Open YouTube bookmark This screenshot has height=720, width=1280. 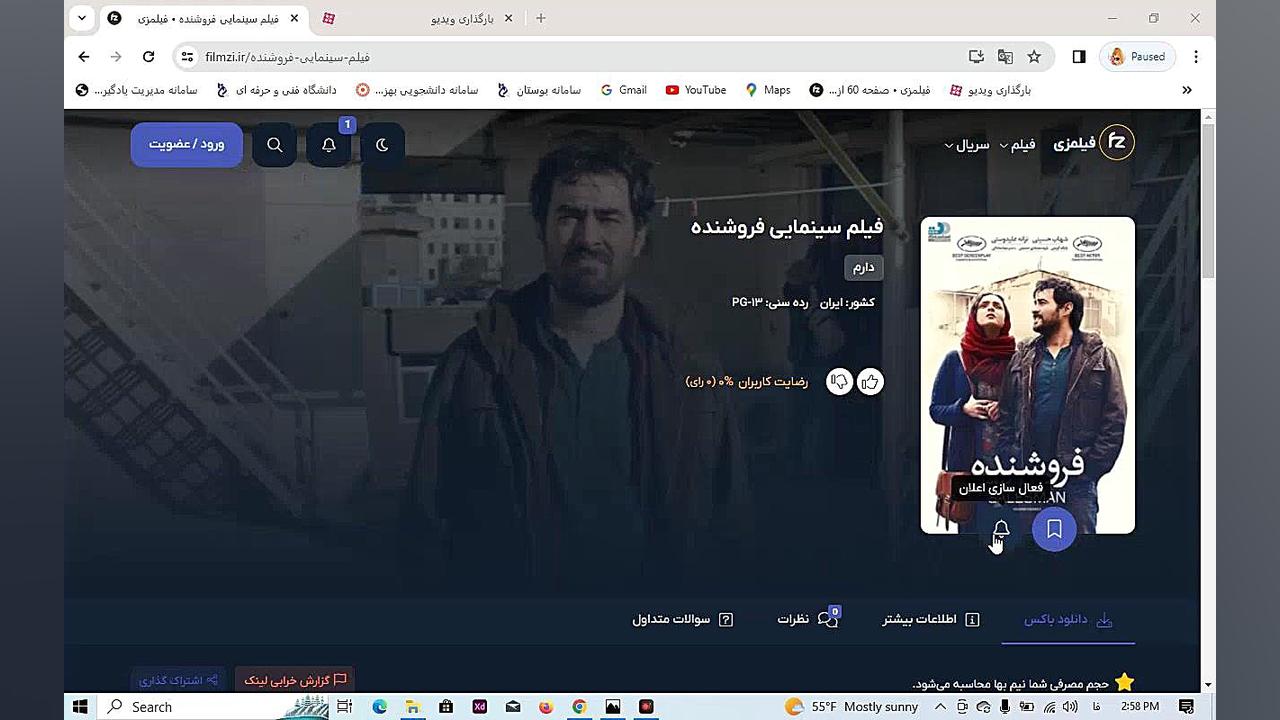pos(696,90)
